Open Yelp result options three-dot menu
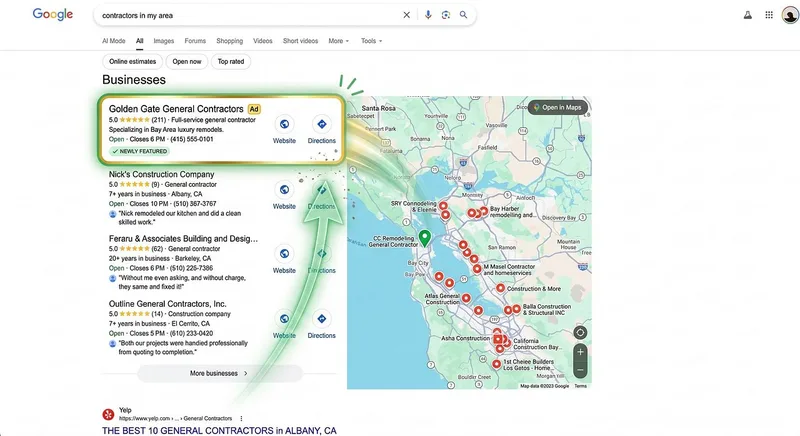Screen dimensions: 800x436 tap(241, 418)
